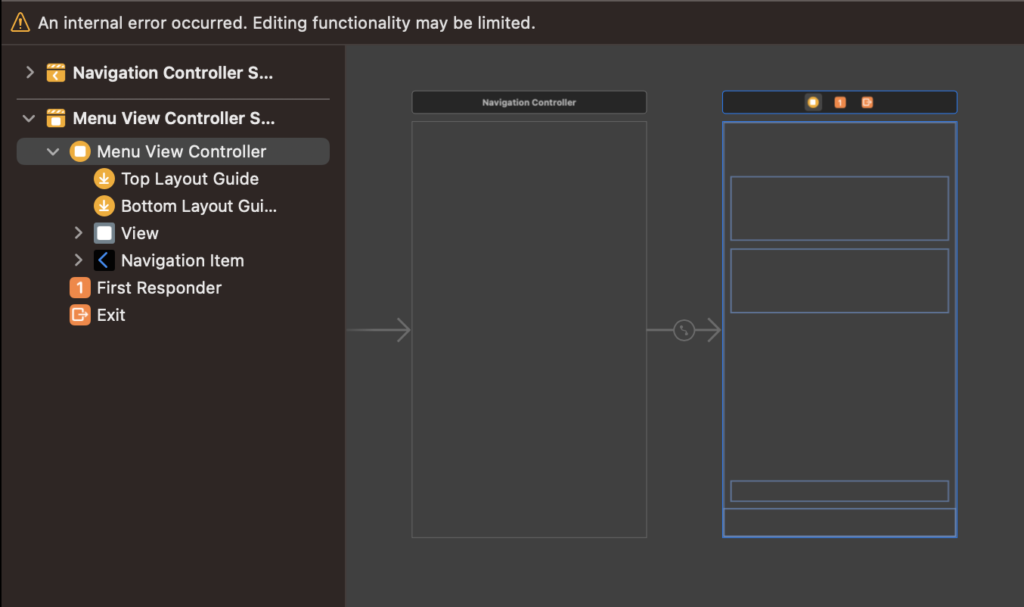Screen dimensions: 1024x607
Task: Collapse the Menu View Controller Scene
Action: tap(29, 118)
